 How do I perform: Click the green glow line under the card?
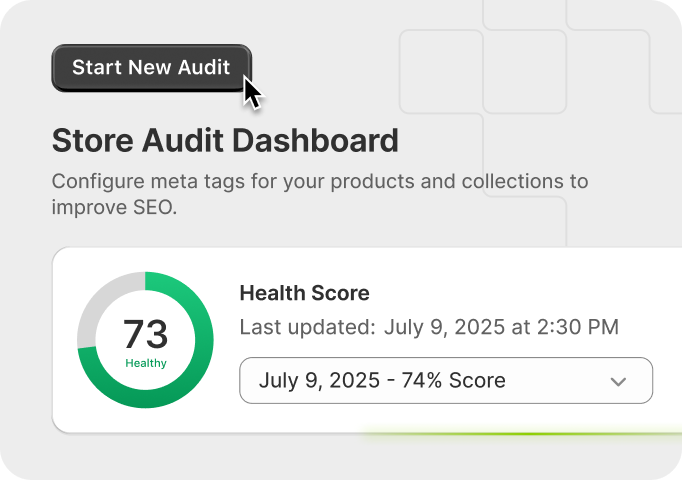coord(520,435)
